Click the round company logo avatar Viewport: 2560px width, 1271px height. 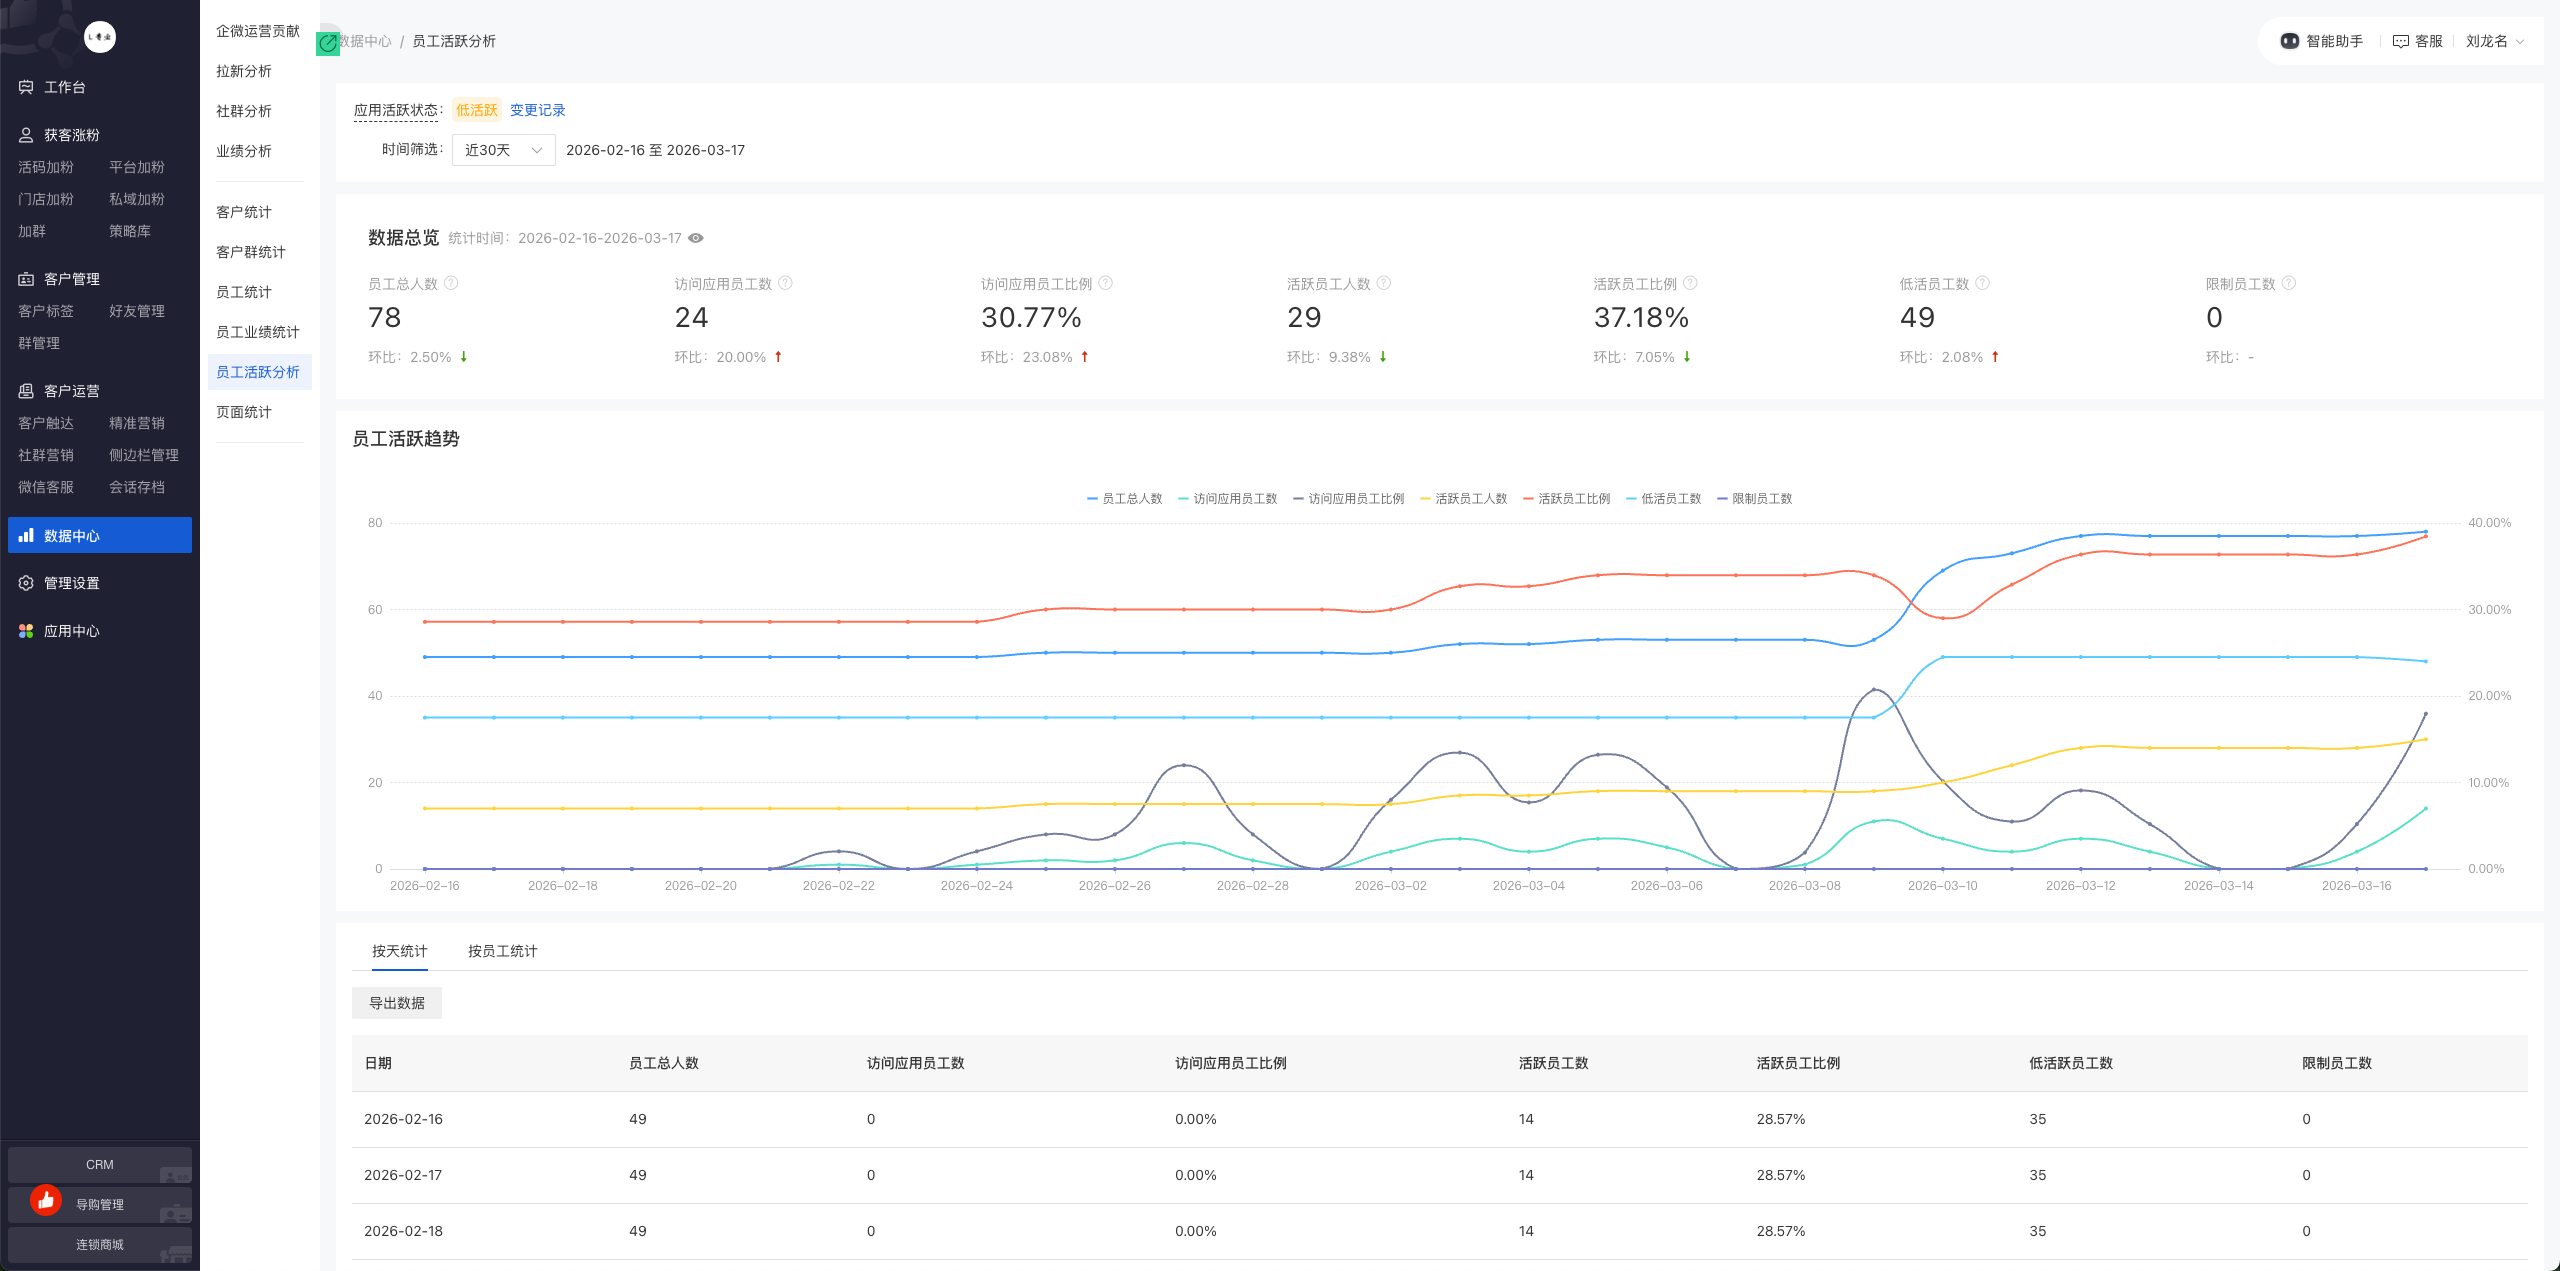coord(100,37)
